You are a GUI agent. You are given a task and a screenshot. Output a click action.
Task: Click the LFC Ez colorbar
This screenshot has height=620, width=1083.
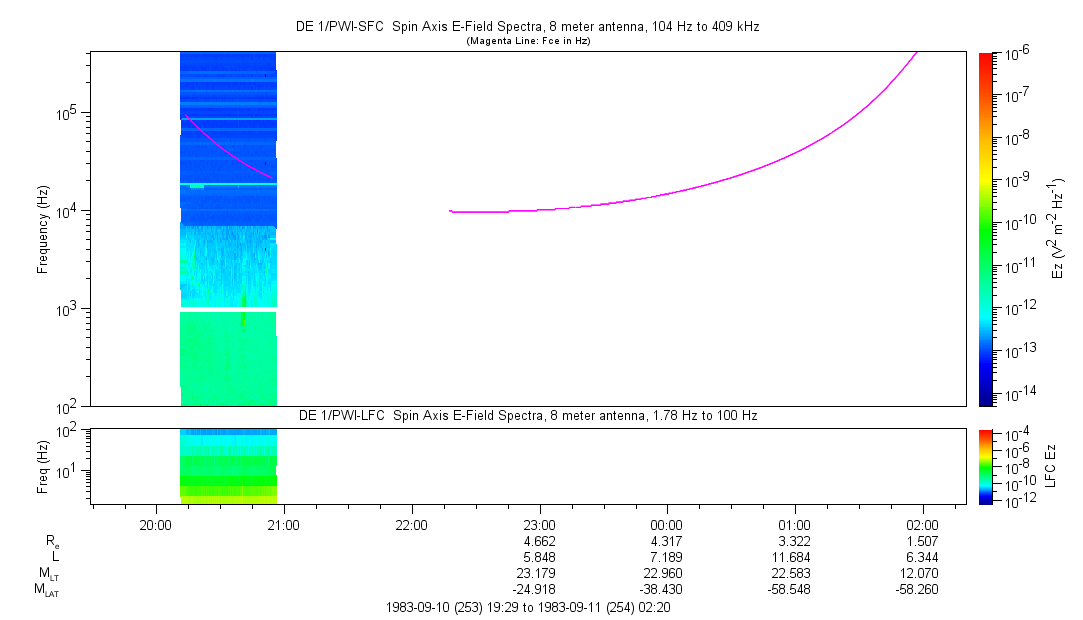click(x=985, y=466)
